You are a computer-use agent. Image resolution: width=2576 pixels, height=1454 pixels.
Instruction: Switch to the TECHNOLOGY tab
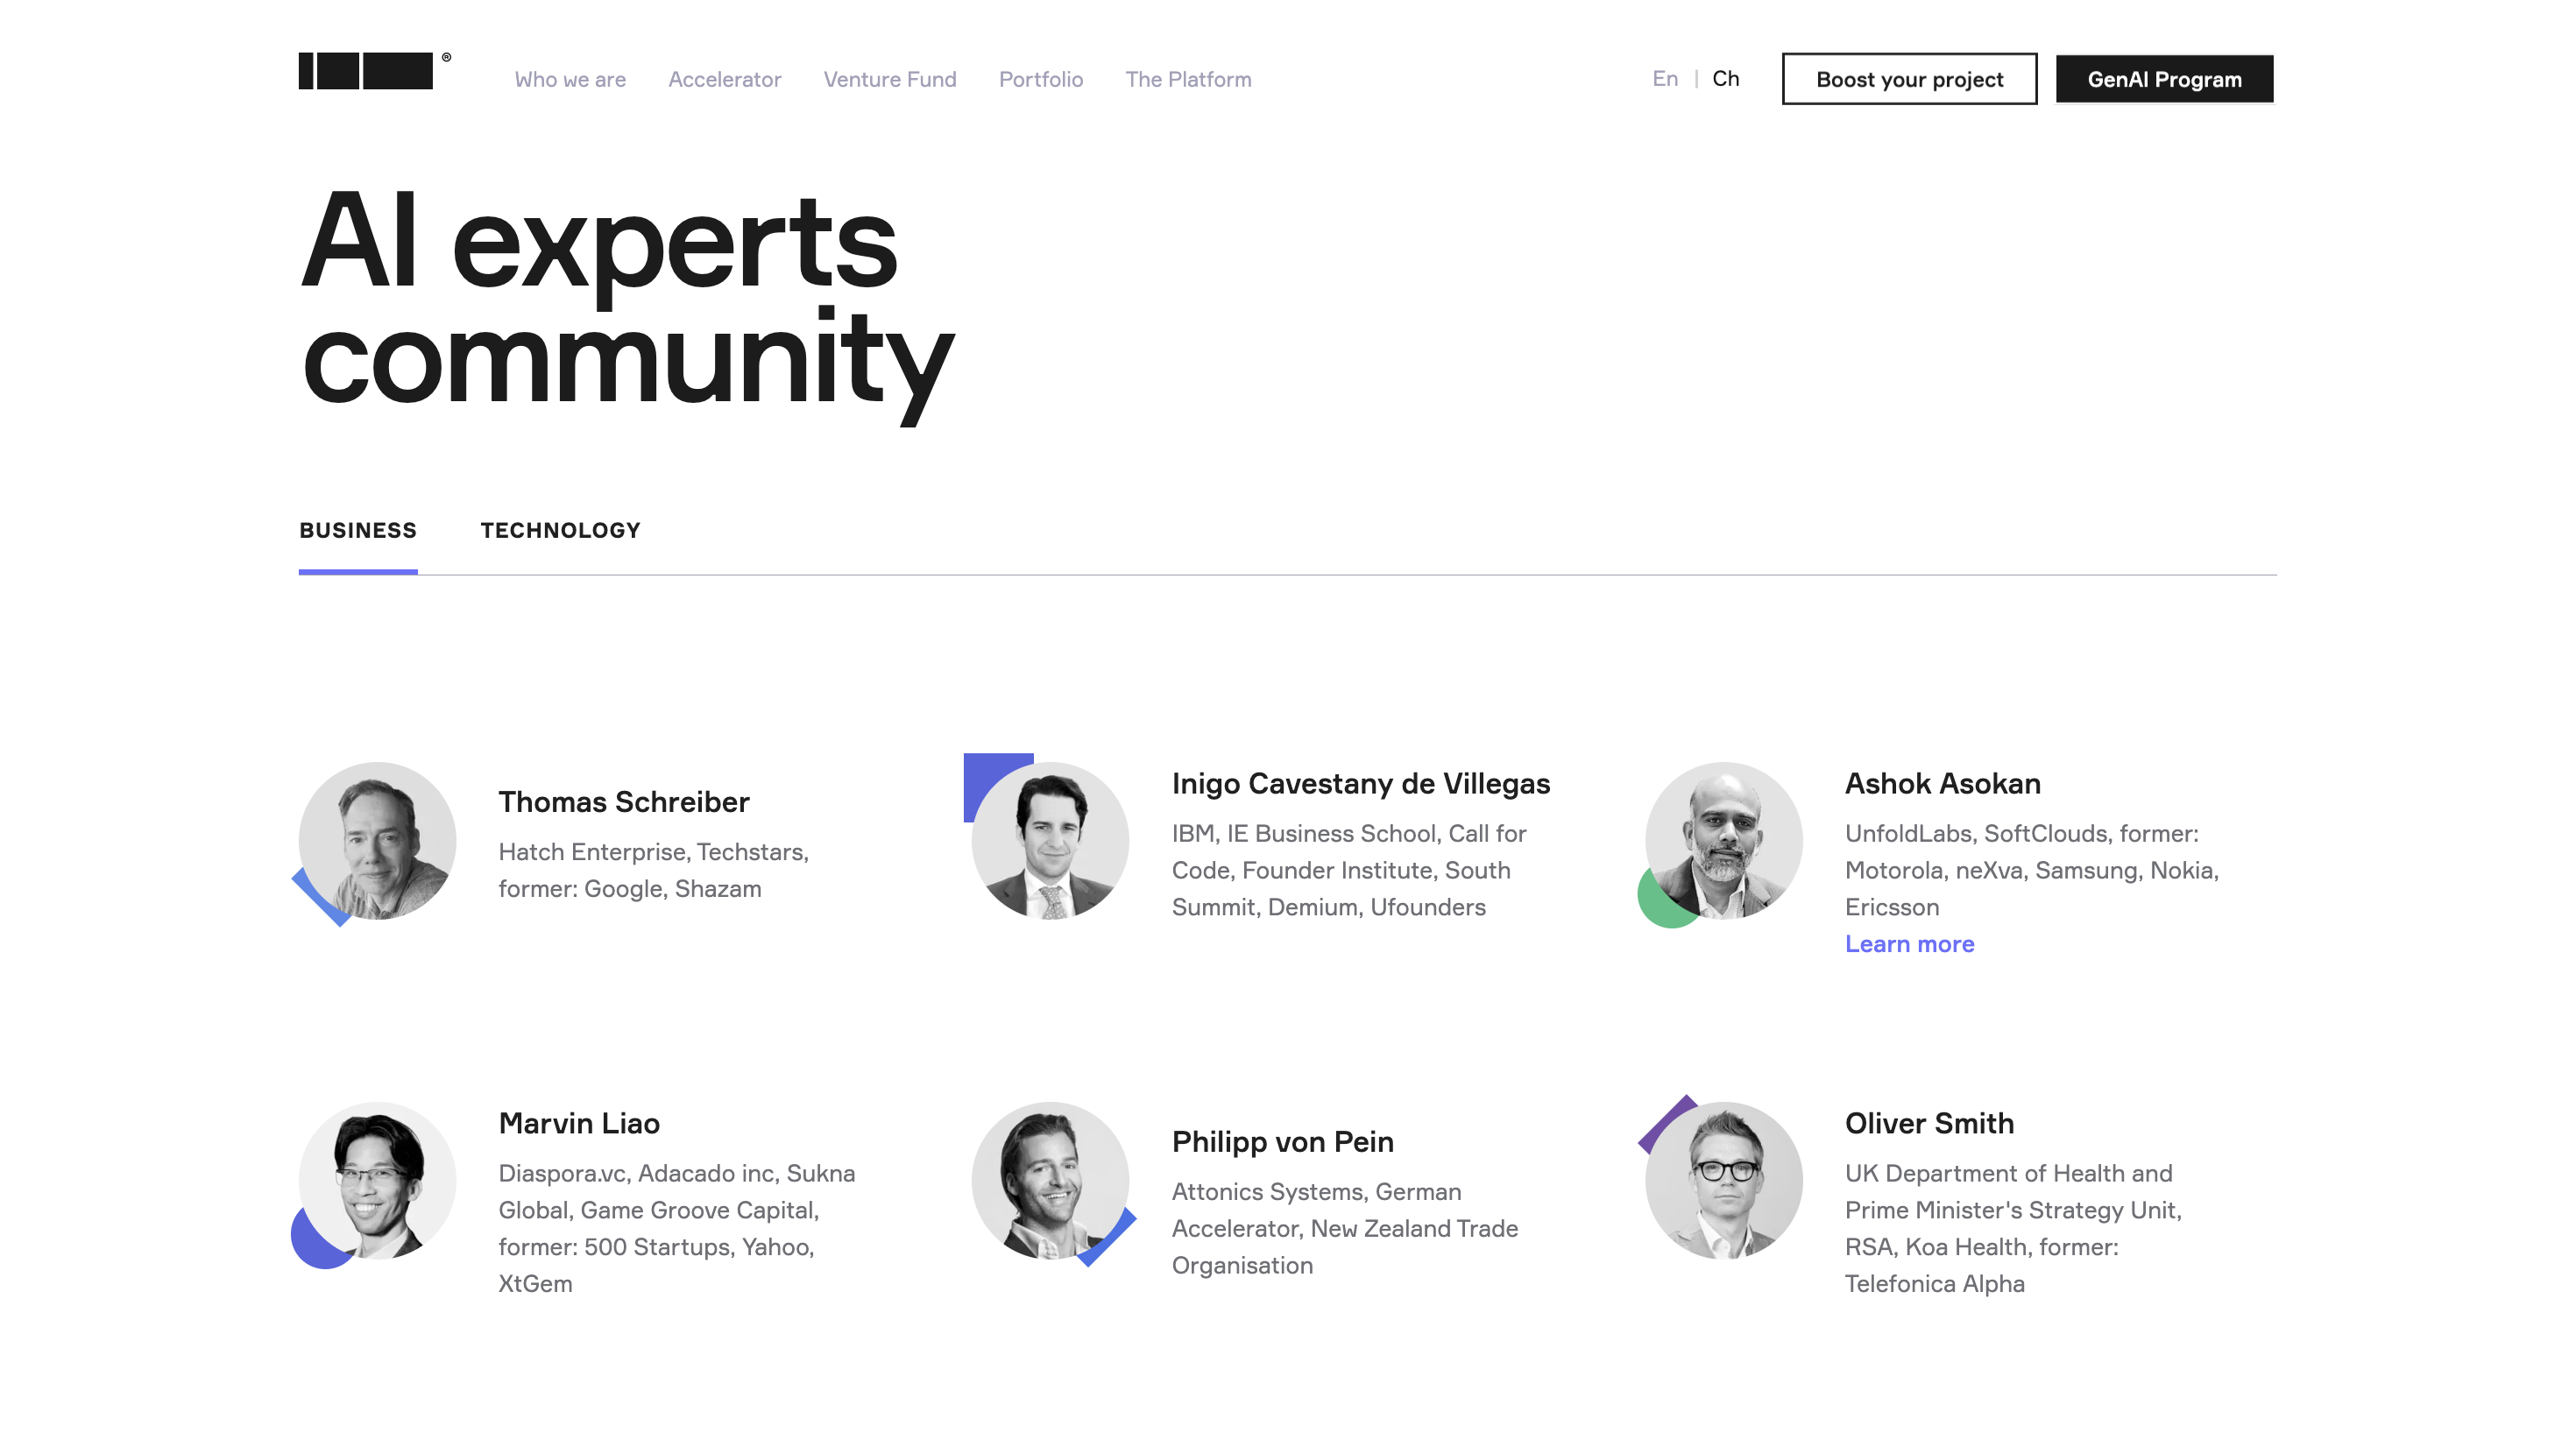[560, 531]
